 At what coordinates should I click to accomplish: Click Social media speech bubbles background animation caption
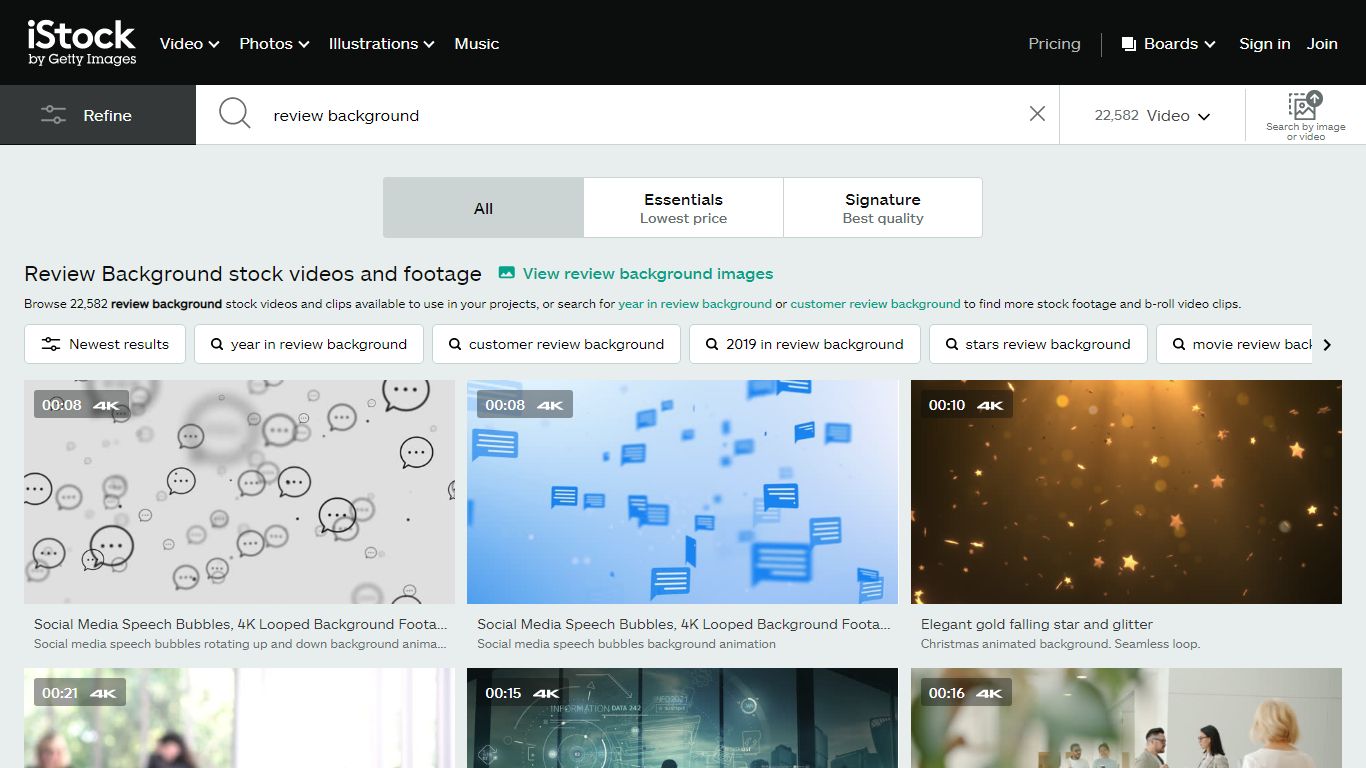pyautogui.click(x=626, y=644)
